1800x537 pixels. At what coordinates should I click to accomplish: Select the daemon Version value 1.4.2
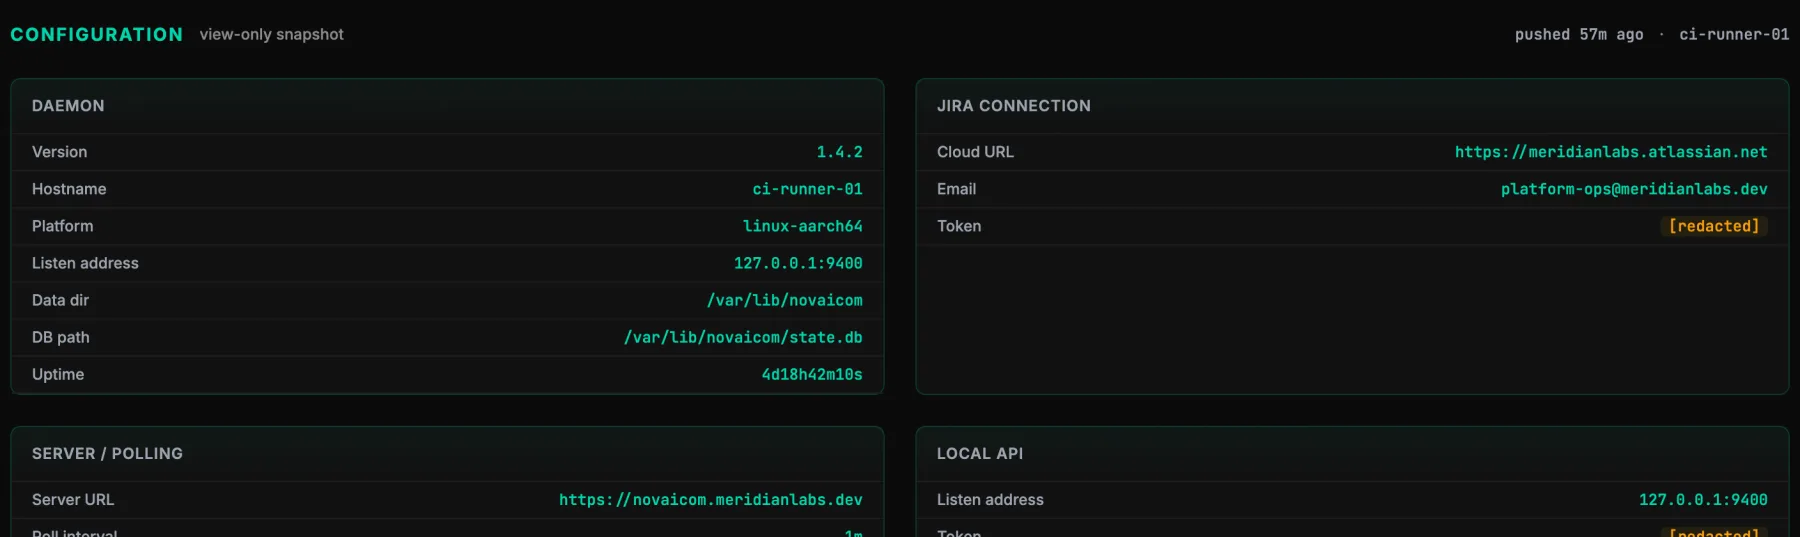click(x=839, y=152)
